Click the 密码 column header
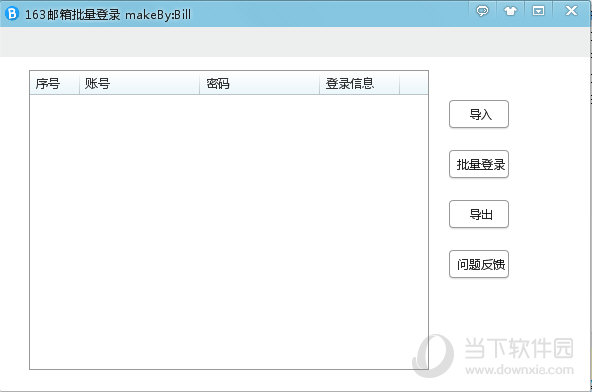The height and width of the screenshot is (392, 592). click(x=259, y=83)
